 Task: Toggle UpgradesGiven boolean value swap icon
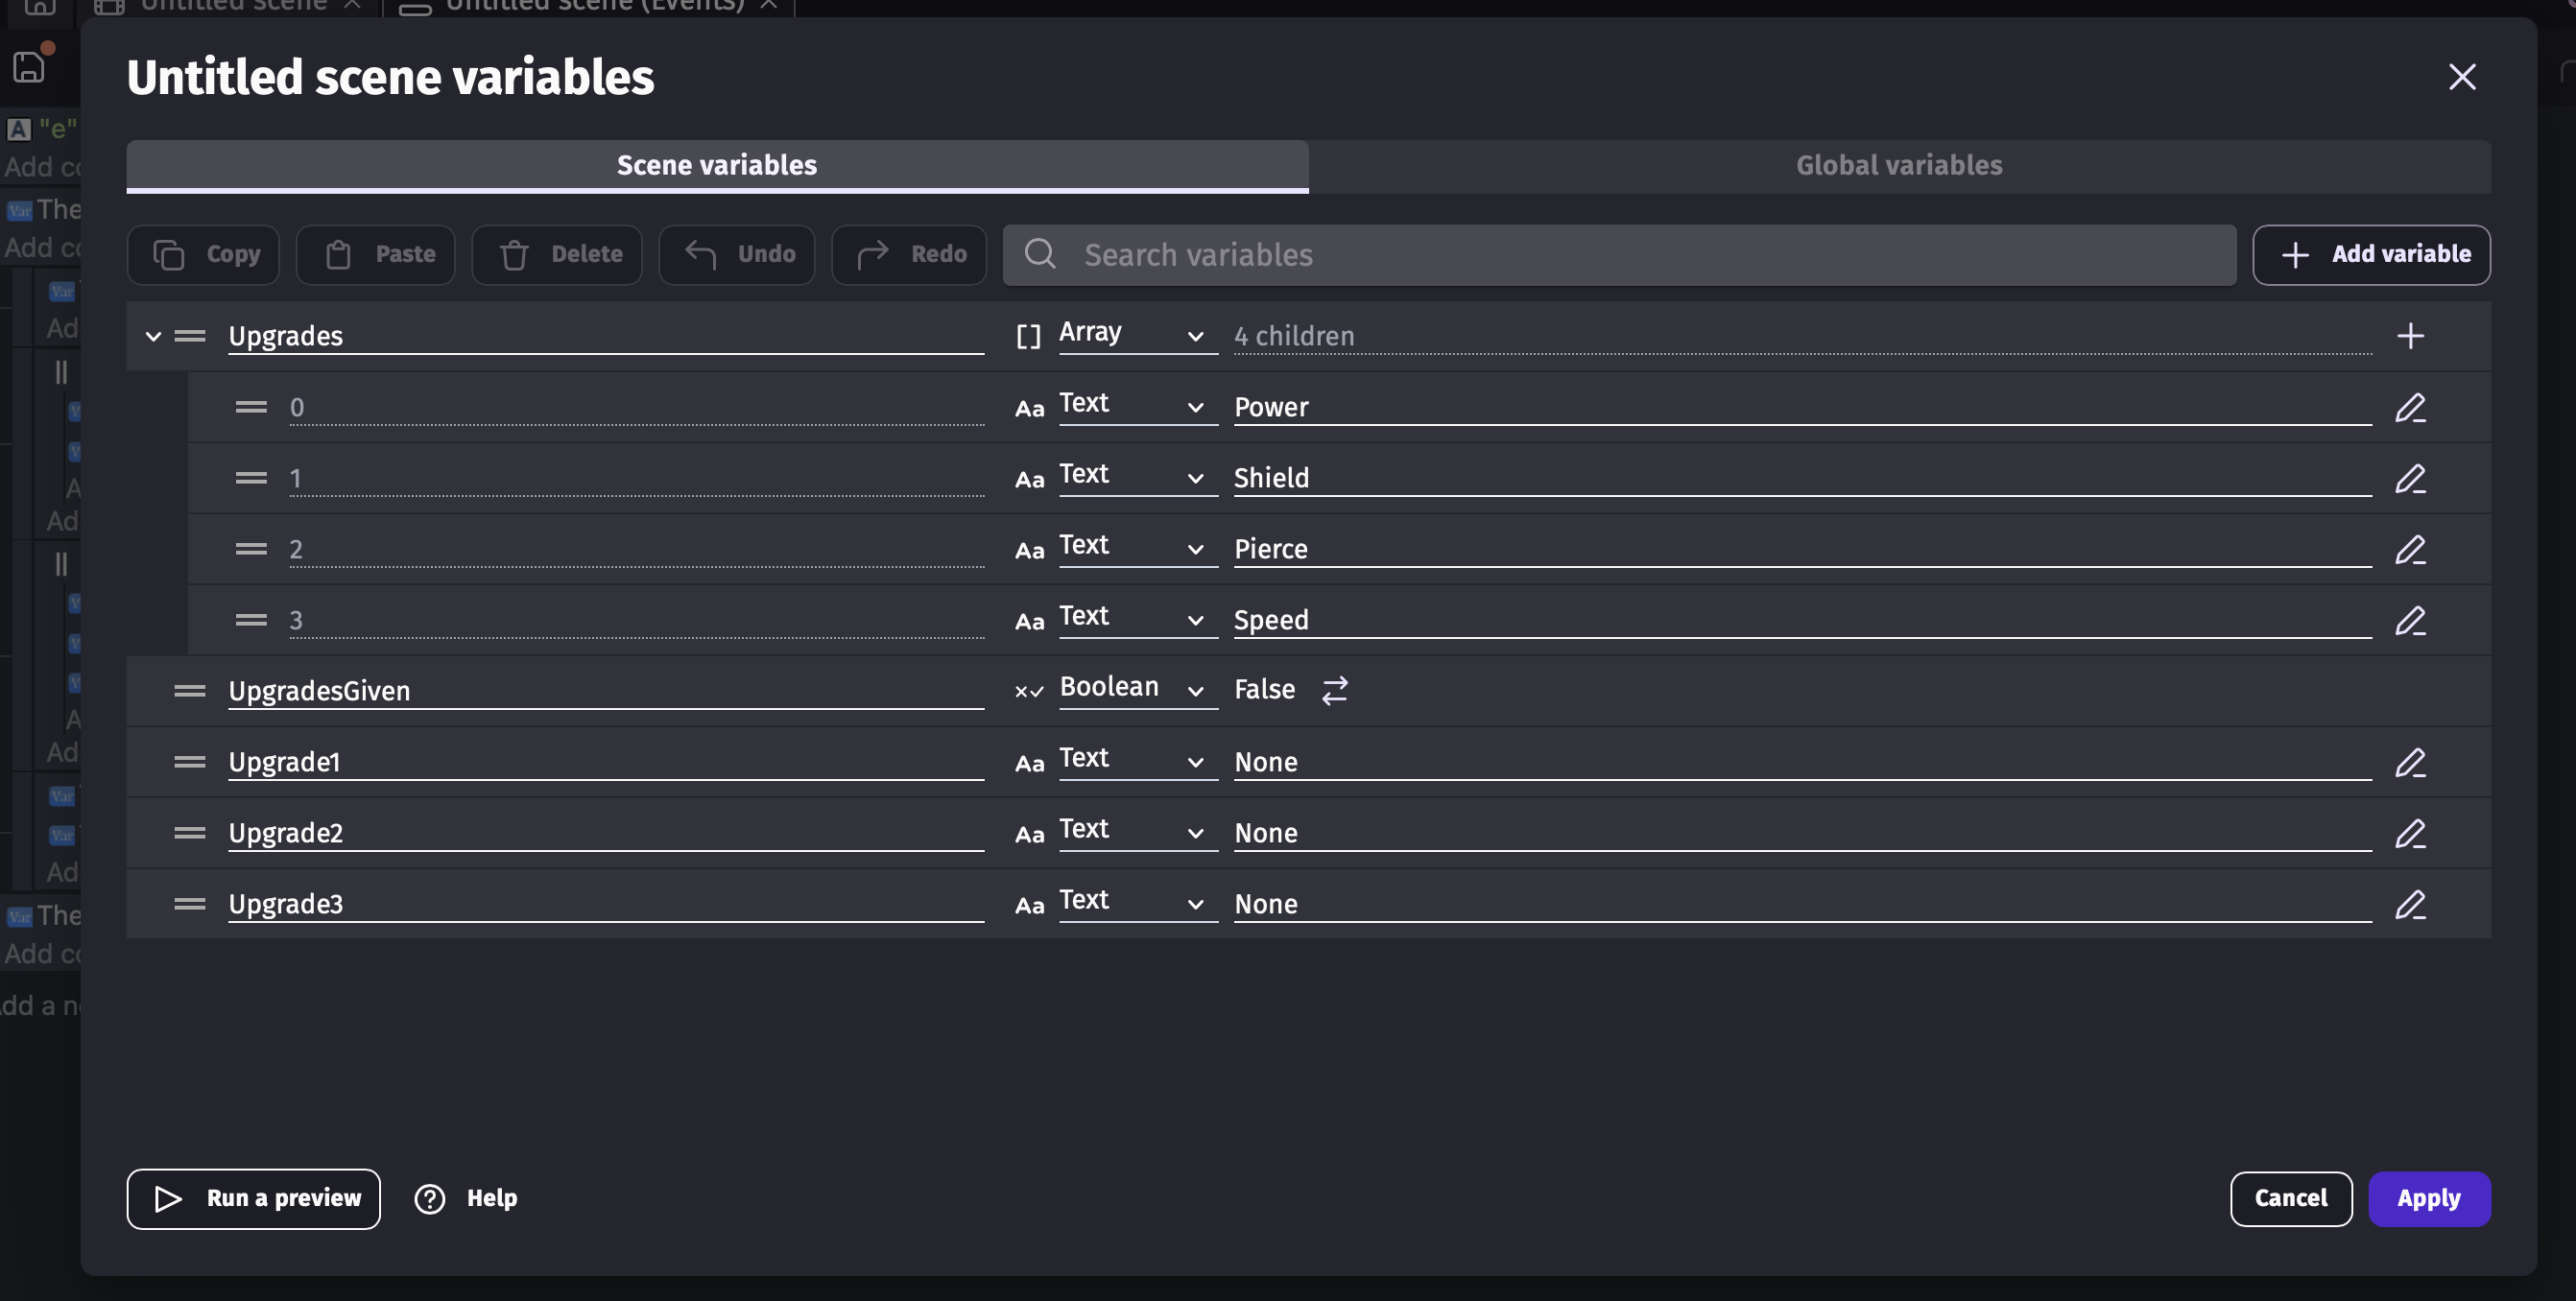(1335, 690)
